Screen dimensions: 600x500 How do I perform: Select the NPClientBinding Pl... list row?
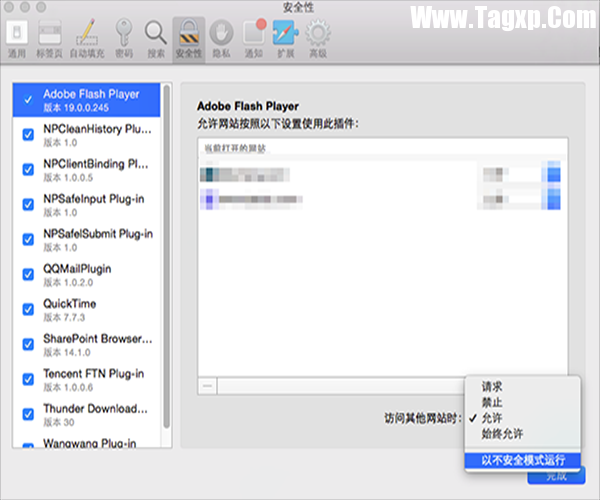pyautogui.click(x=86, y=169)
